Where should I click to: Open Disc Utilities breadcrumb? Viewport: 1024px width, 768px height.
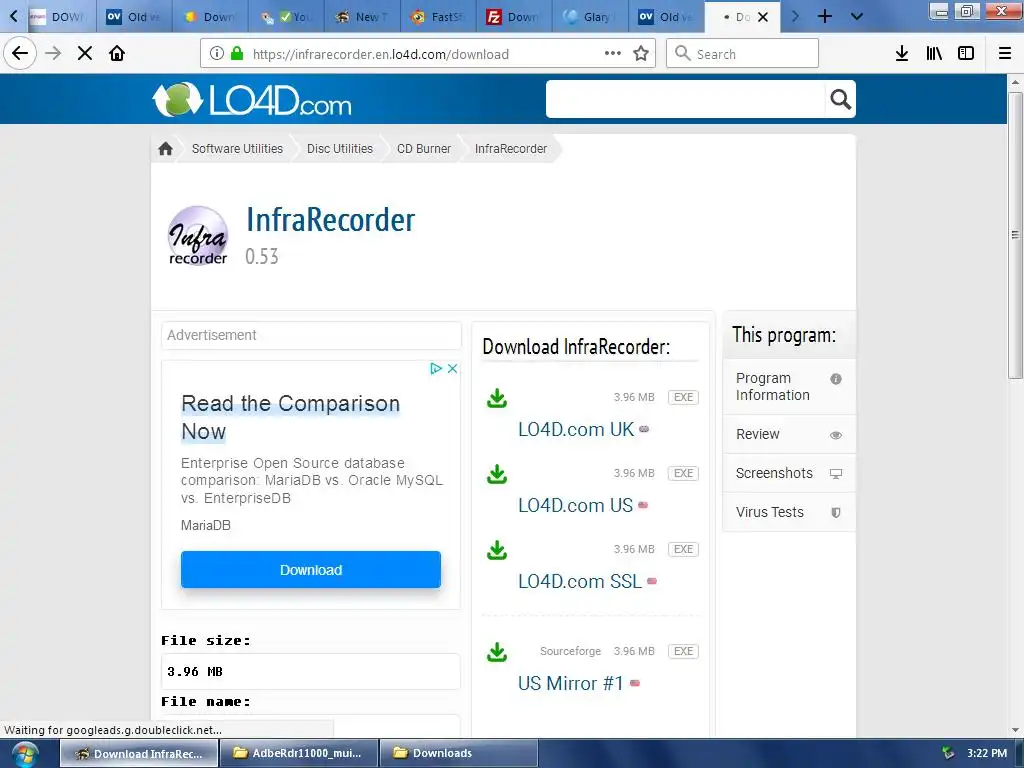(x=340, y=148)
